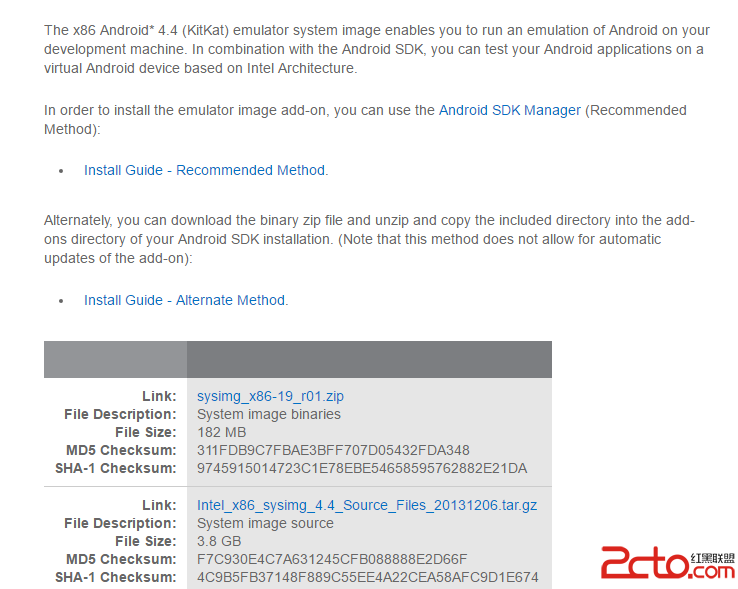Click the paragraph starting 'Alternately, you can download'
This screenshot has height=589, width=738.
(369, 239)
